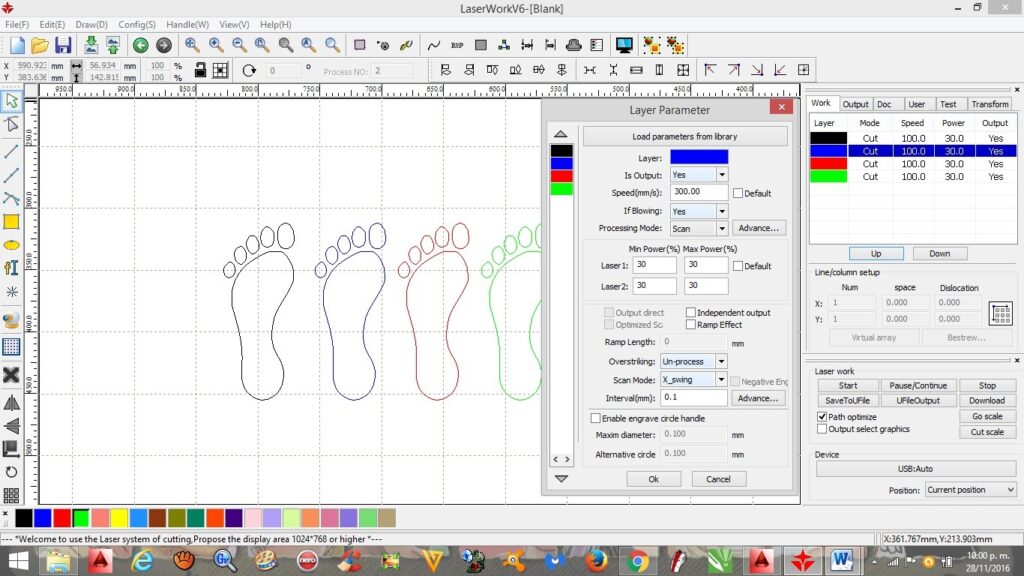
Task: Select the ellipse drawing tool
Action: point(11,245)
